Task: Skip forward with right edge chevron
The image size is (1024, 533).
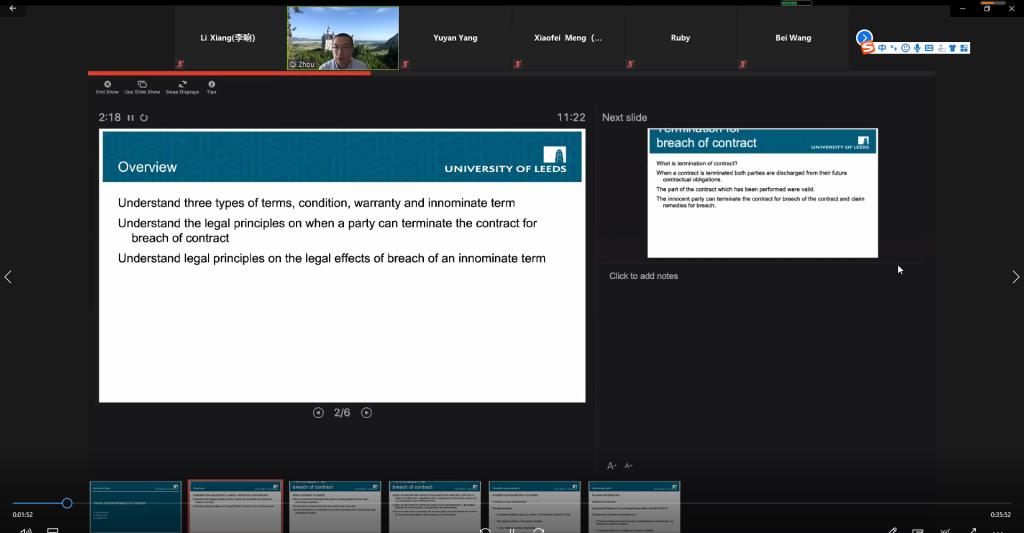Action: pos(1015,277)
